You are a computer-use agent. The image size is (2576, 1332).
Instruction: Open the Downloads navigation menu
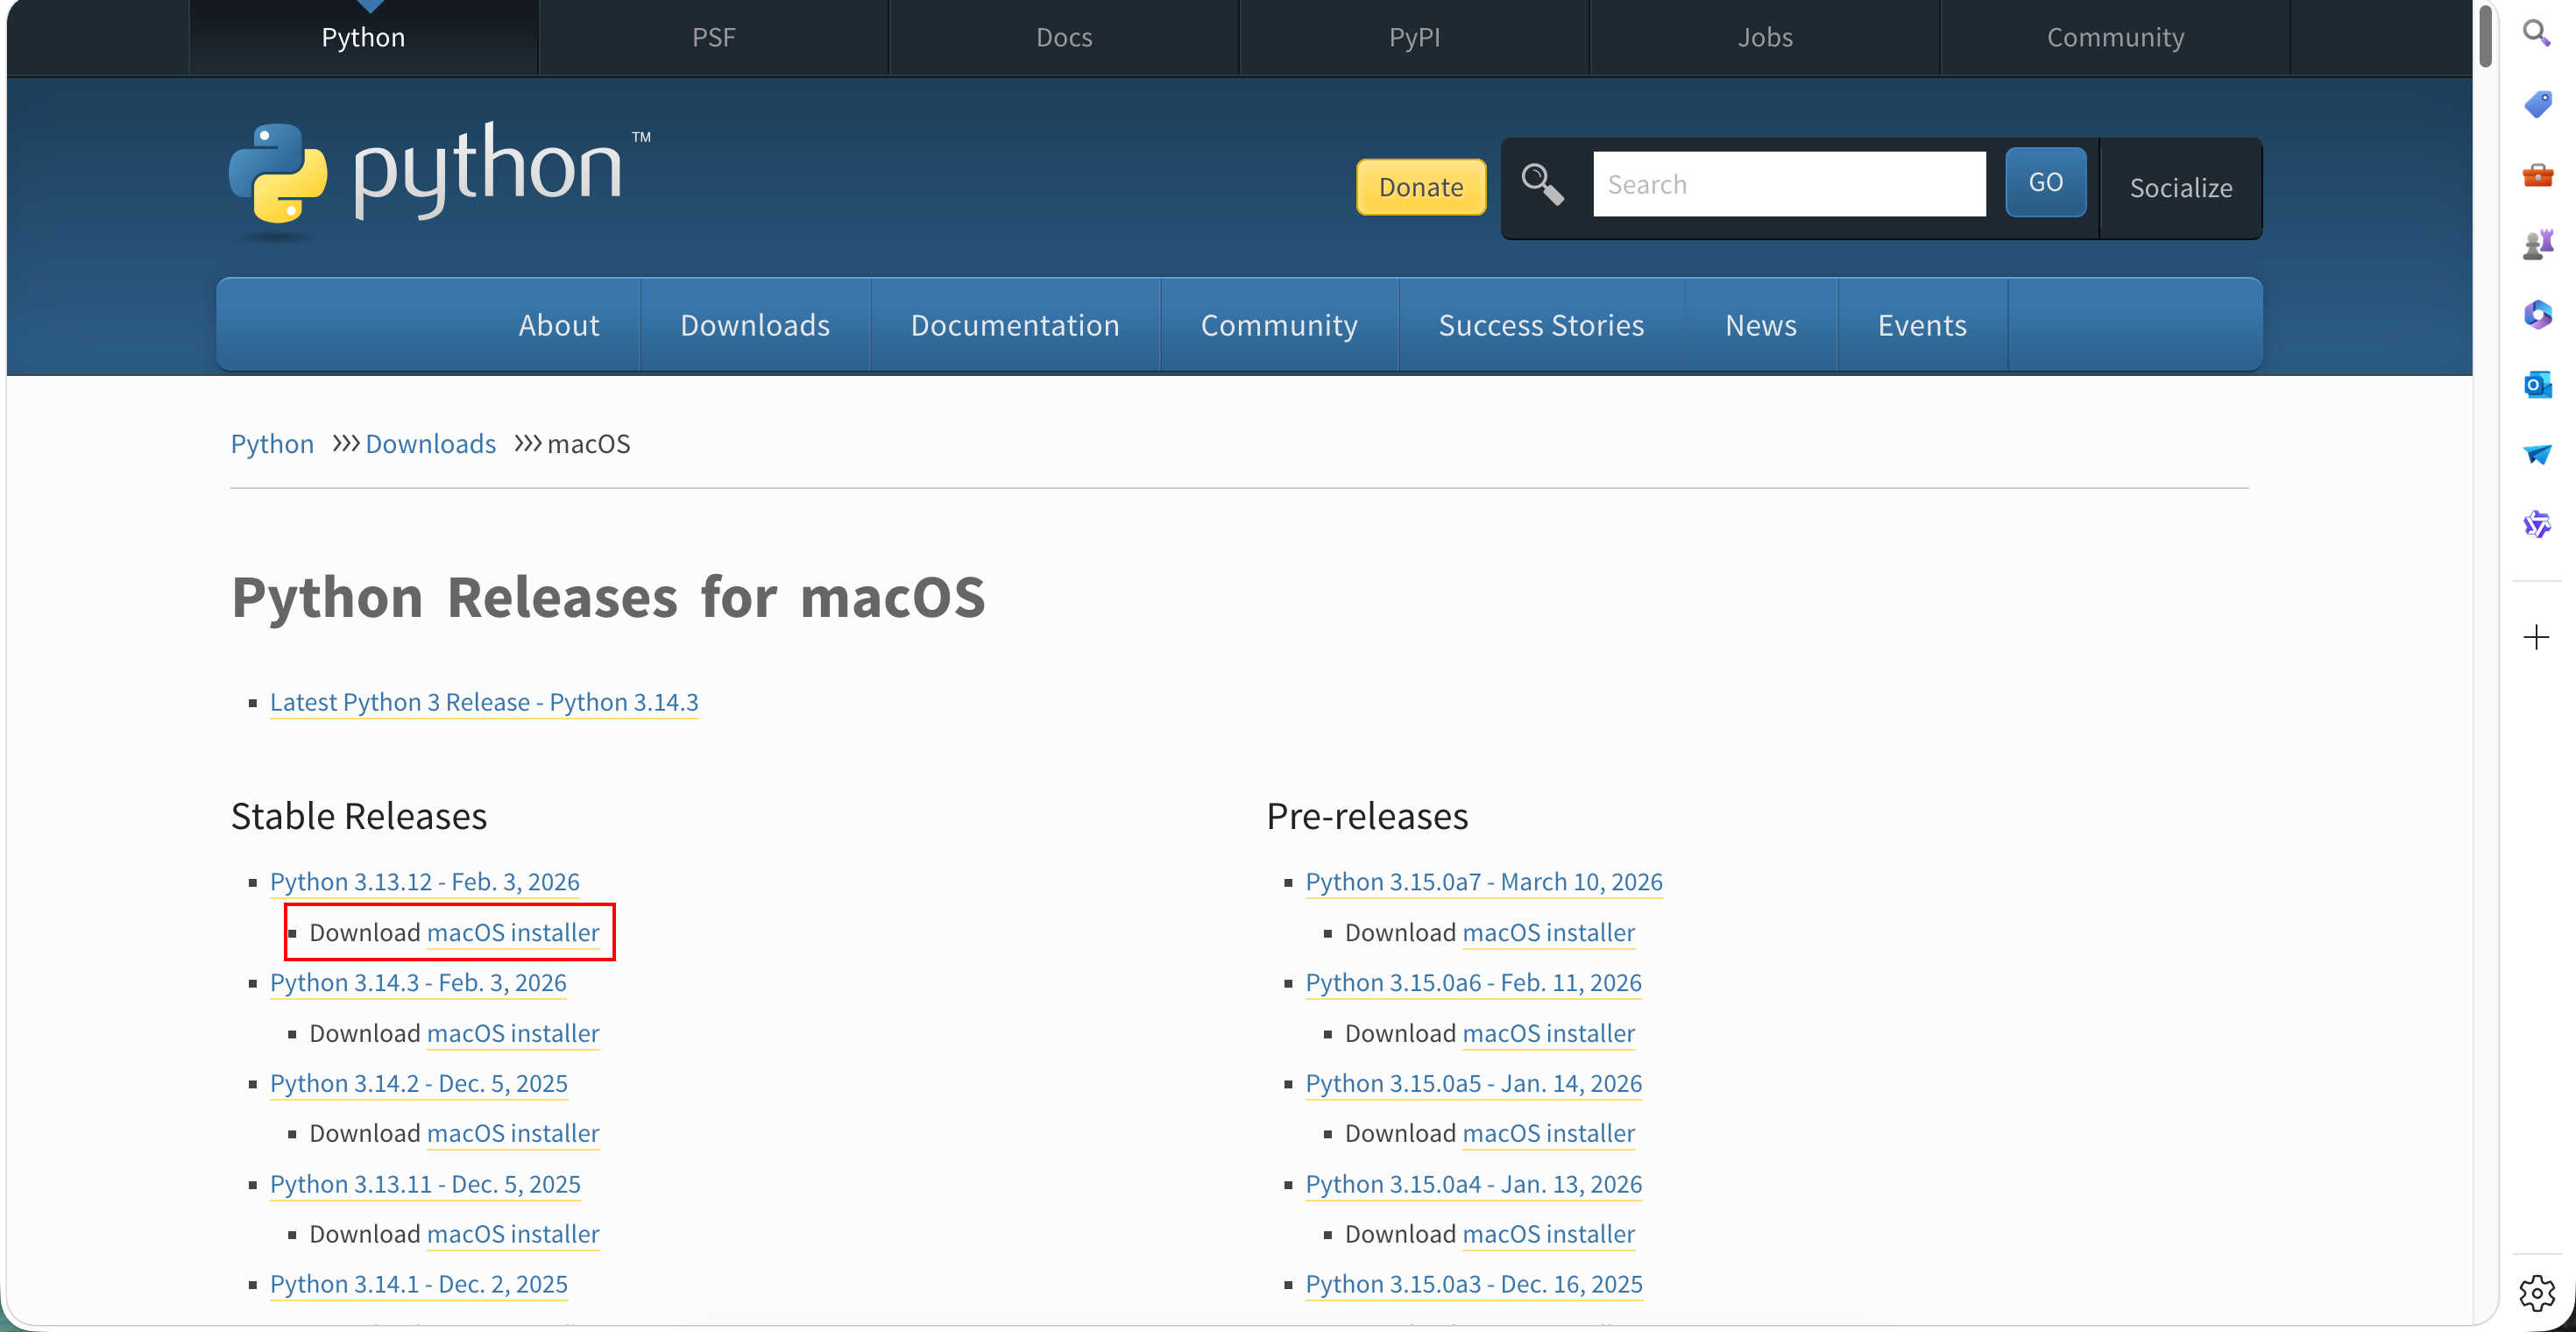(754, 325)
